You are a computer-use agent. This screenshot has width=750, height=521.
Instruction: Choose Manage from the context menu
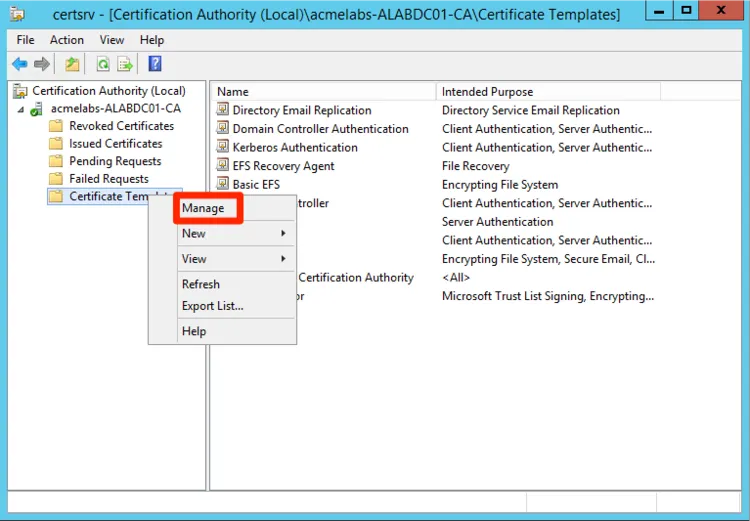coord(203,208)
